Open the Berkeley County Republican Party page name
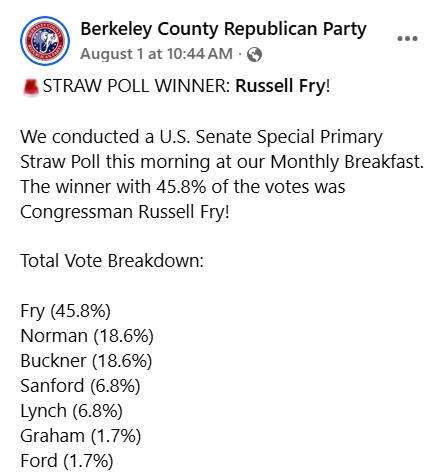This screenshot has height=476, width=432. click(223, 29)
